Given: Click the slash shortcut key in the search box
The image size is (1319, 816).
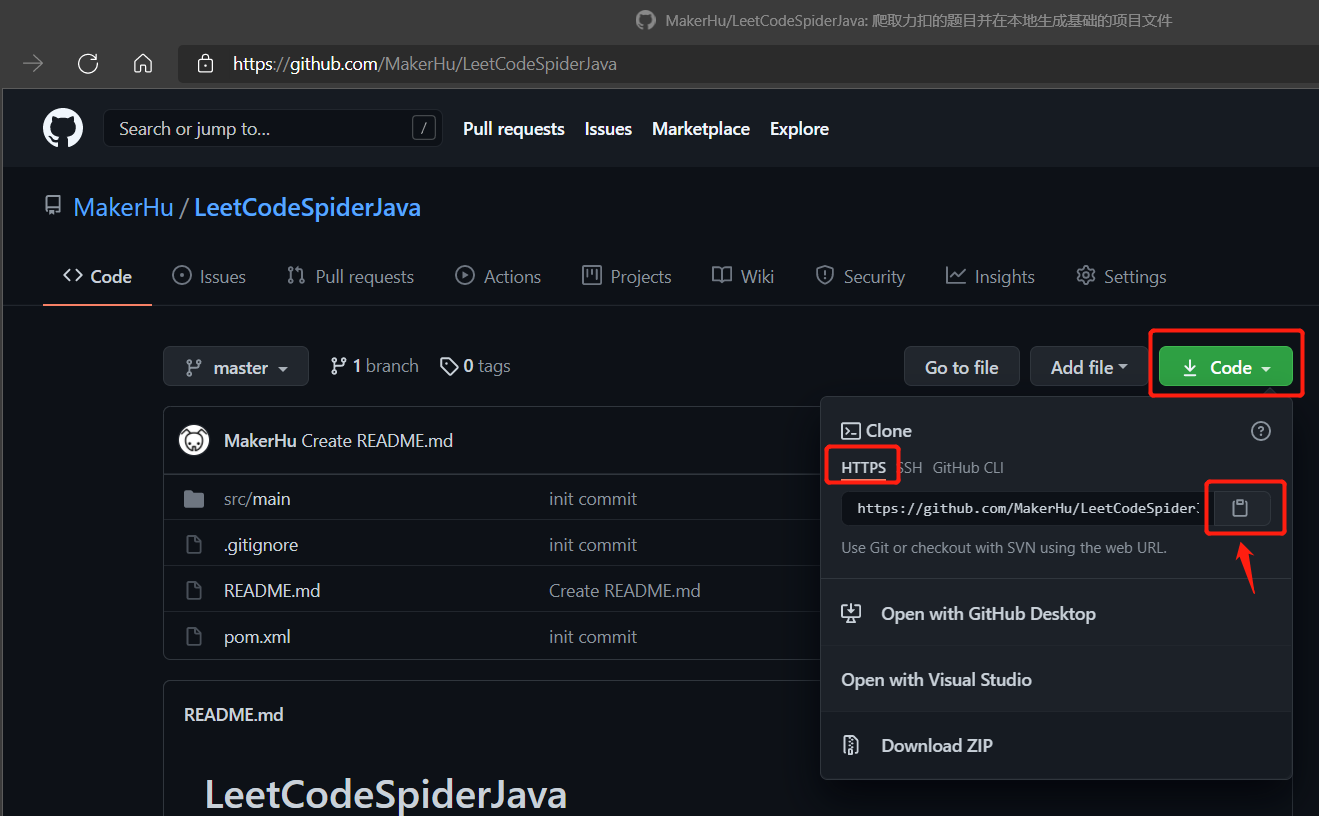Looking at the screenshot, I should [425, 128].
